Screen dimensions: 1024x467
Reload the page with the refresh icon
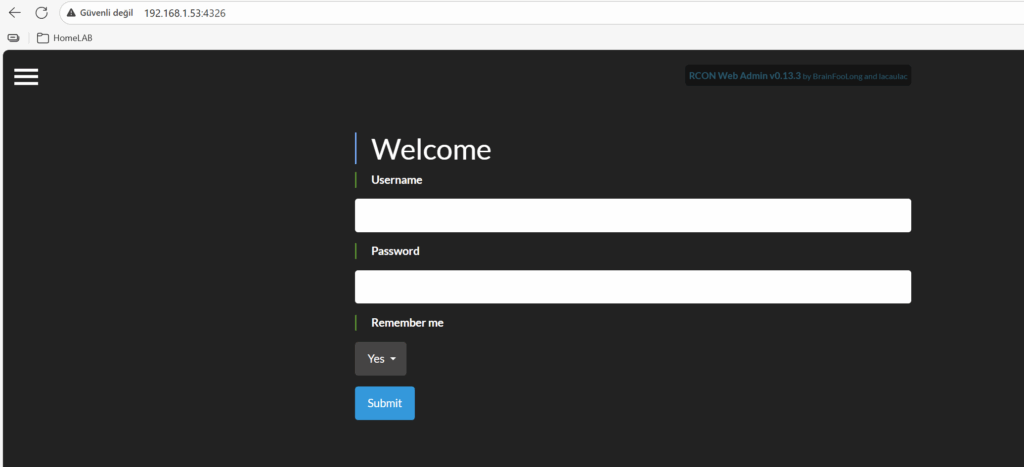(x=41, y=13)
